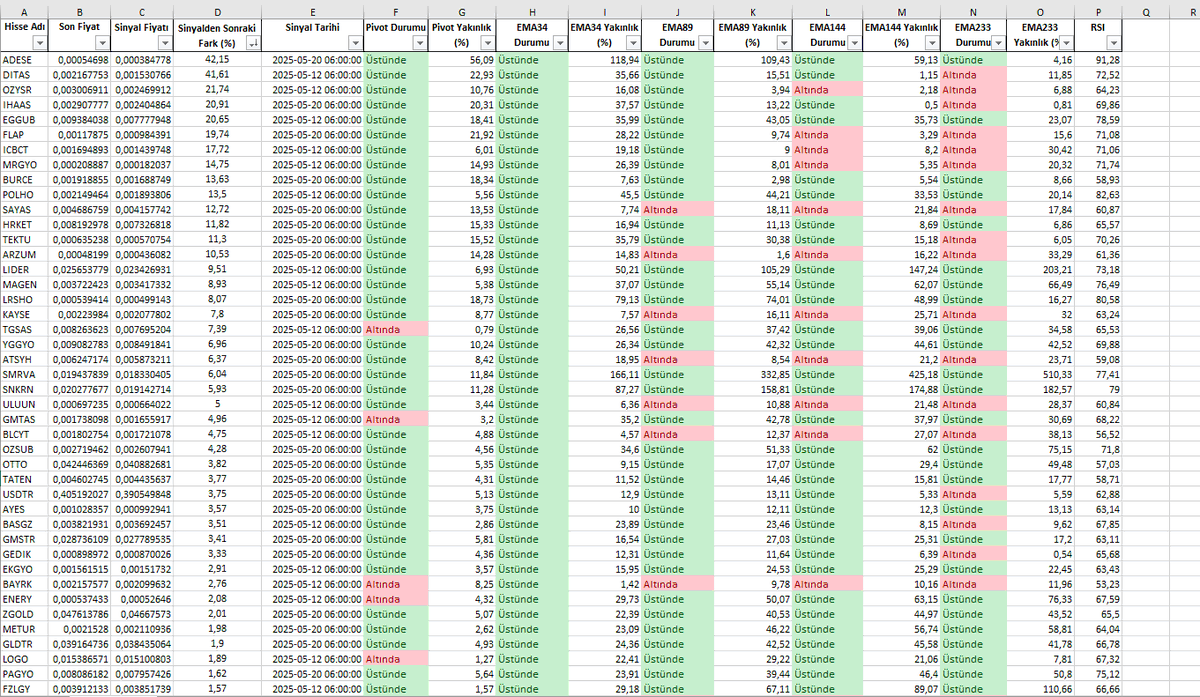Viewport: 1200px width, 697px height.
Task: Select the OZYSR cell
Action: tap(23, 90)
